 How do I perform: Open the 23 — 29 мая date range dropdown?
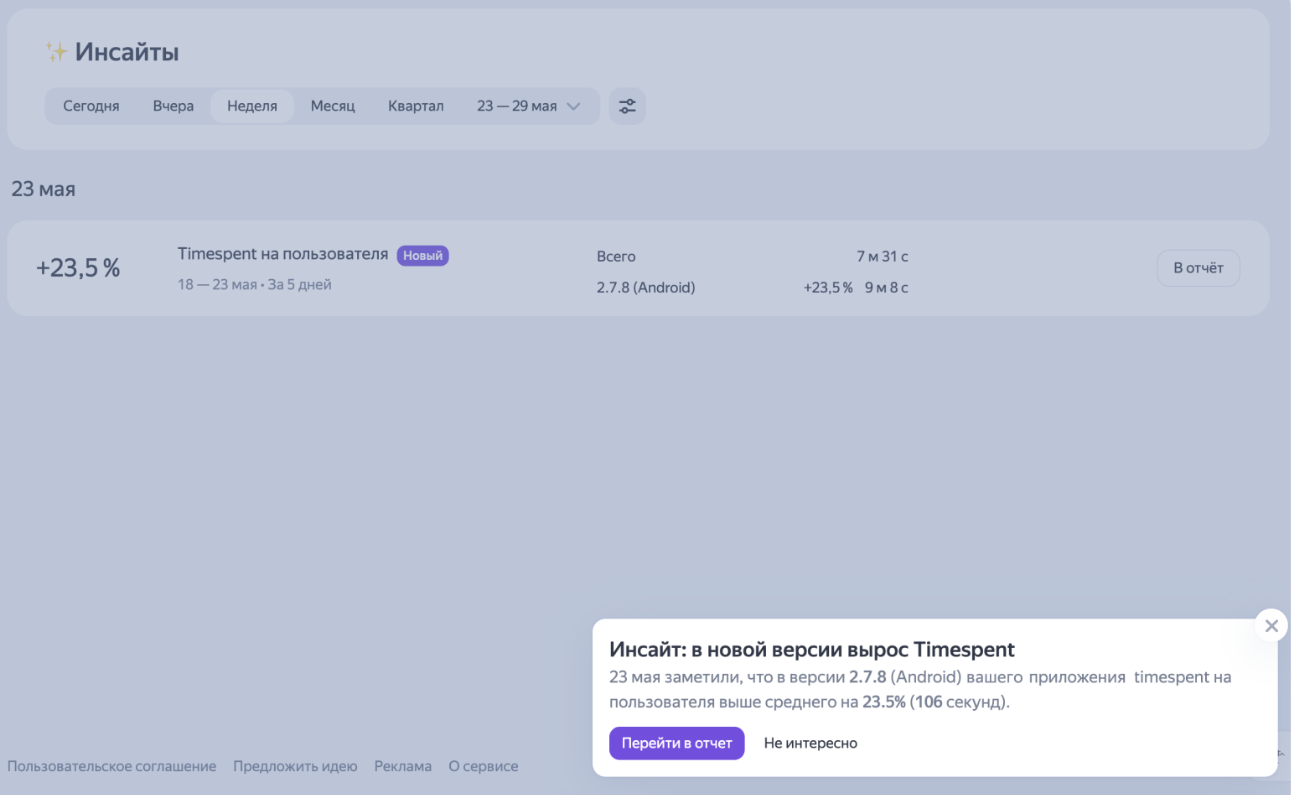(x=528, y=106)
